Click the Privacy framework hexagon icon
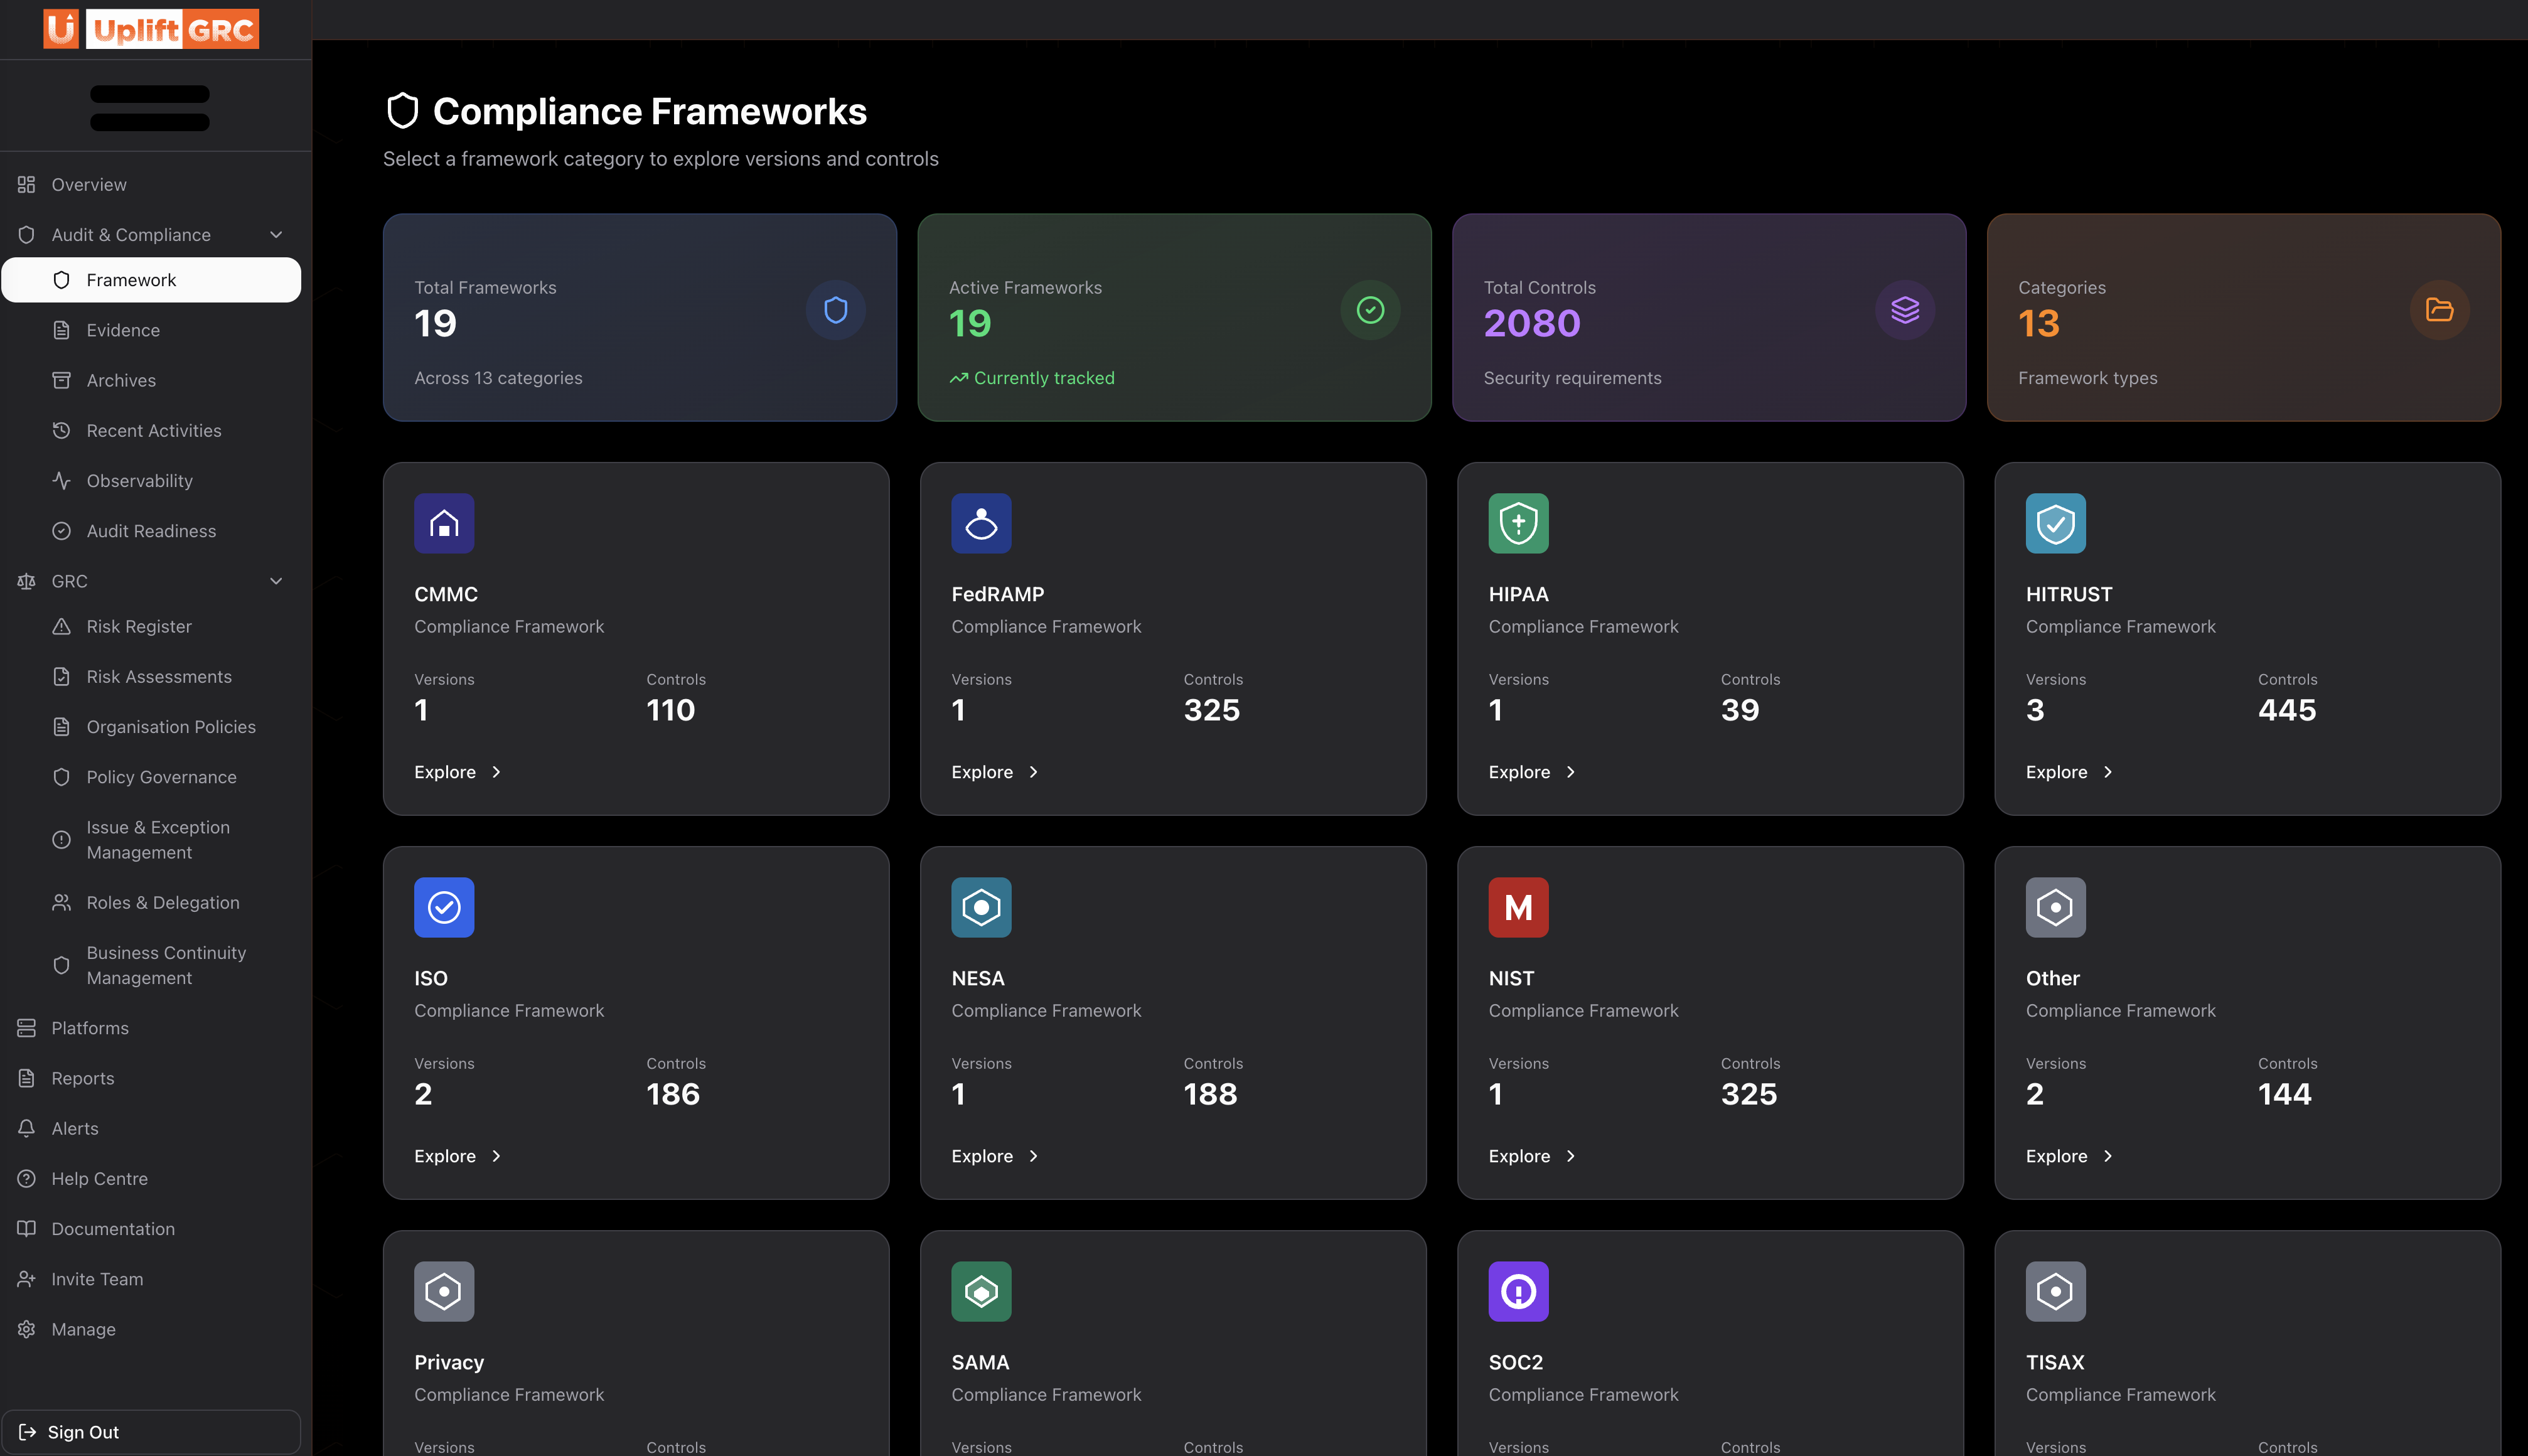The image size is (2528, 1456). pos(444,1291)
